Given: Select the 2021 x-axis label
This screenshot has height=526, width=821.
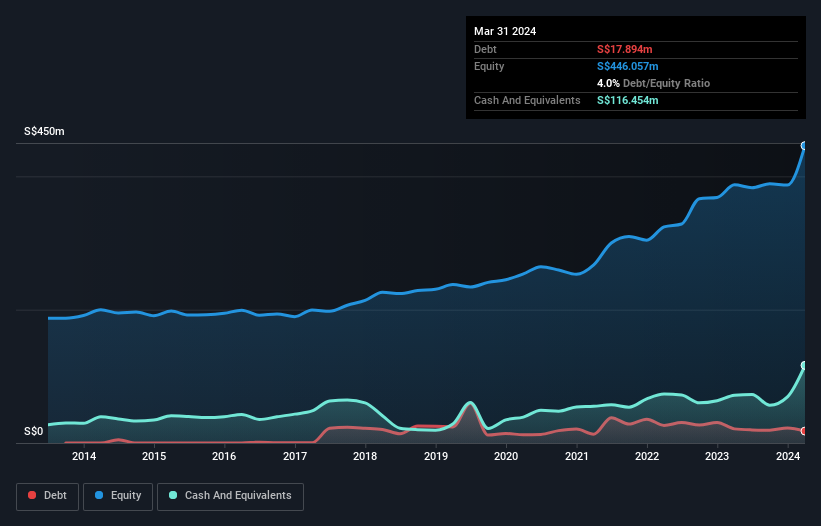Looking at the screenshot, I should 576,457.
